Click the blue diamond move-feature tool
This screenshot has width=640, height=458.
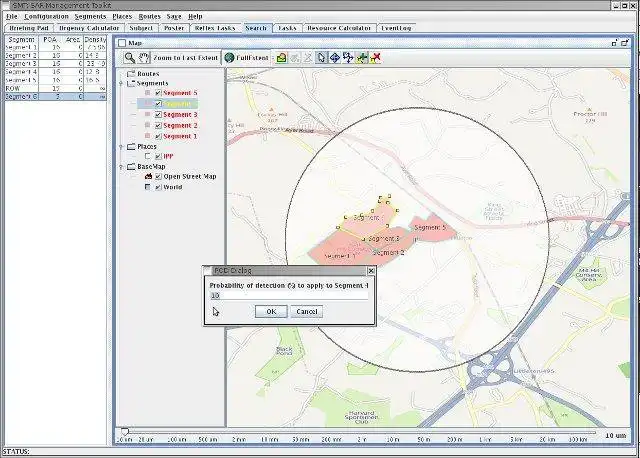[x=335, y=58]
